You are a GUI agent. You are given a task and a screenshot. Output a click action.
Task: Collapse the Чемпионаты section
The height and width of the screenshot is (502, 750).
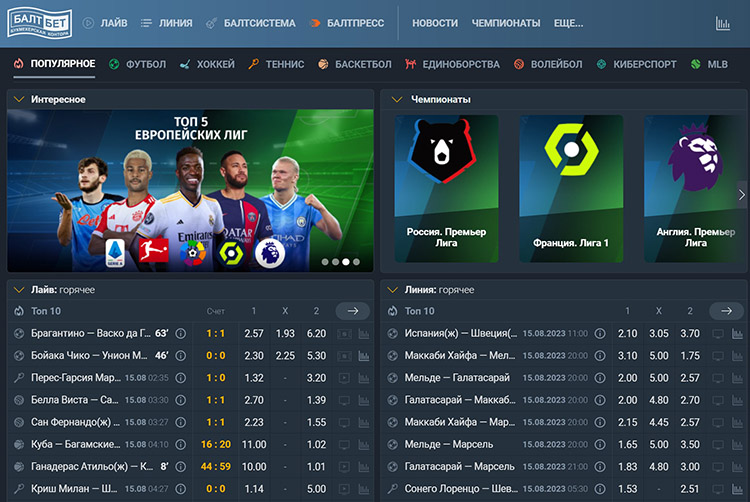coord(397,99)
